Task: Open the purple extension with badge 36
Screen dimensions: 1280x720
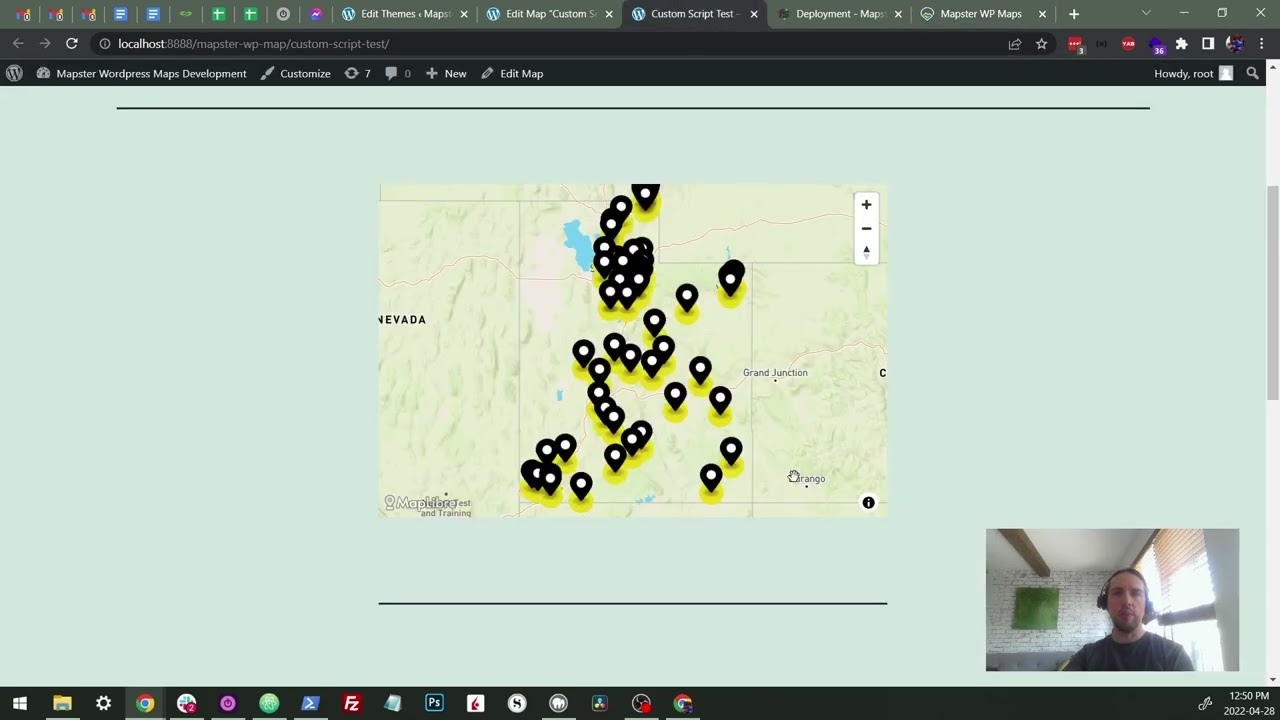Action: 1156,45
